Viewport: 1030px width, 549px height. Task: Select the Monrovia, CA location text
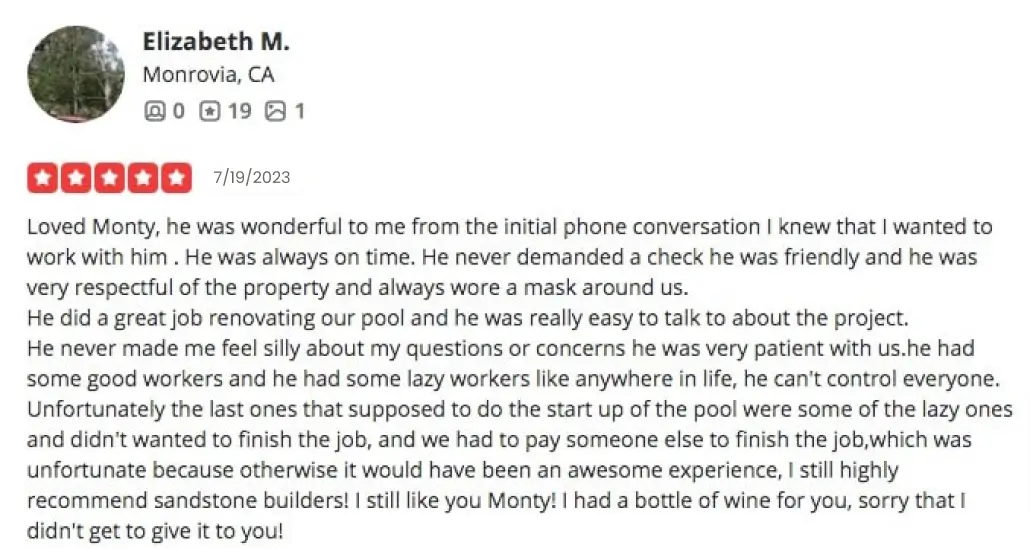pos(208,74)
